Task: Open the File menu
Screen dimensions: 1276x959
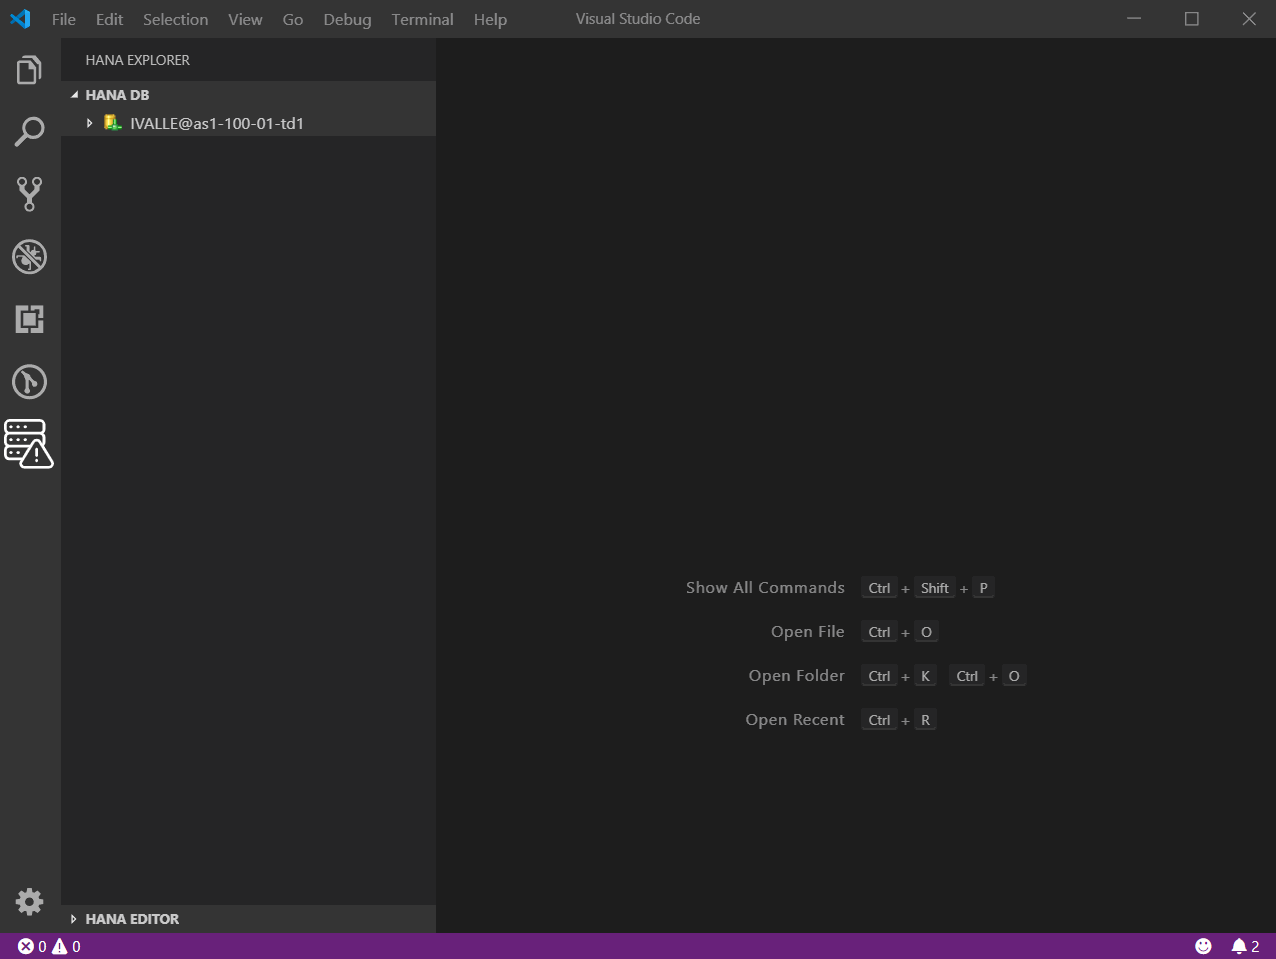Action: pyautogui.click(x=64, y=19)
